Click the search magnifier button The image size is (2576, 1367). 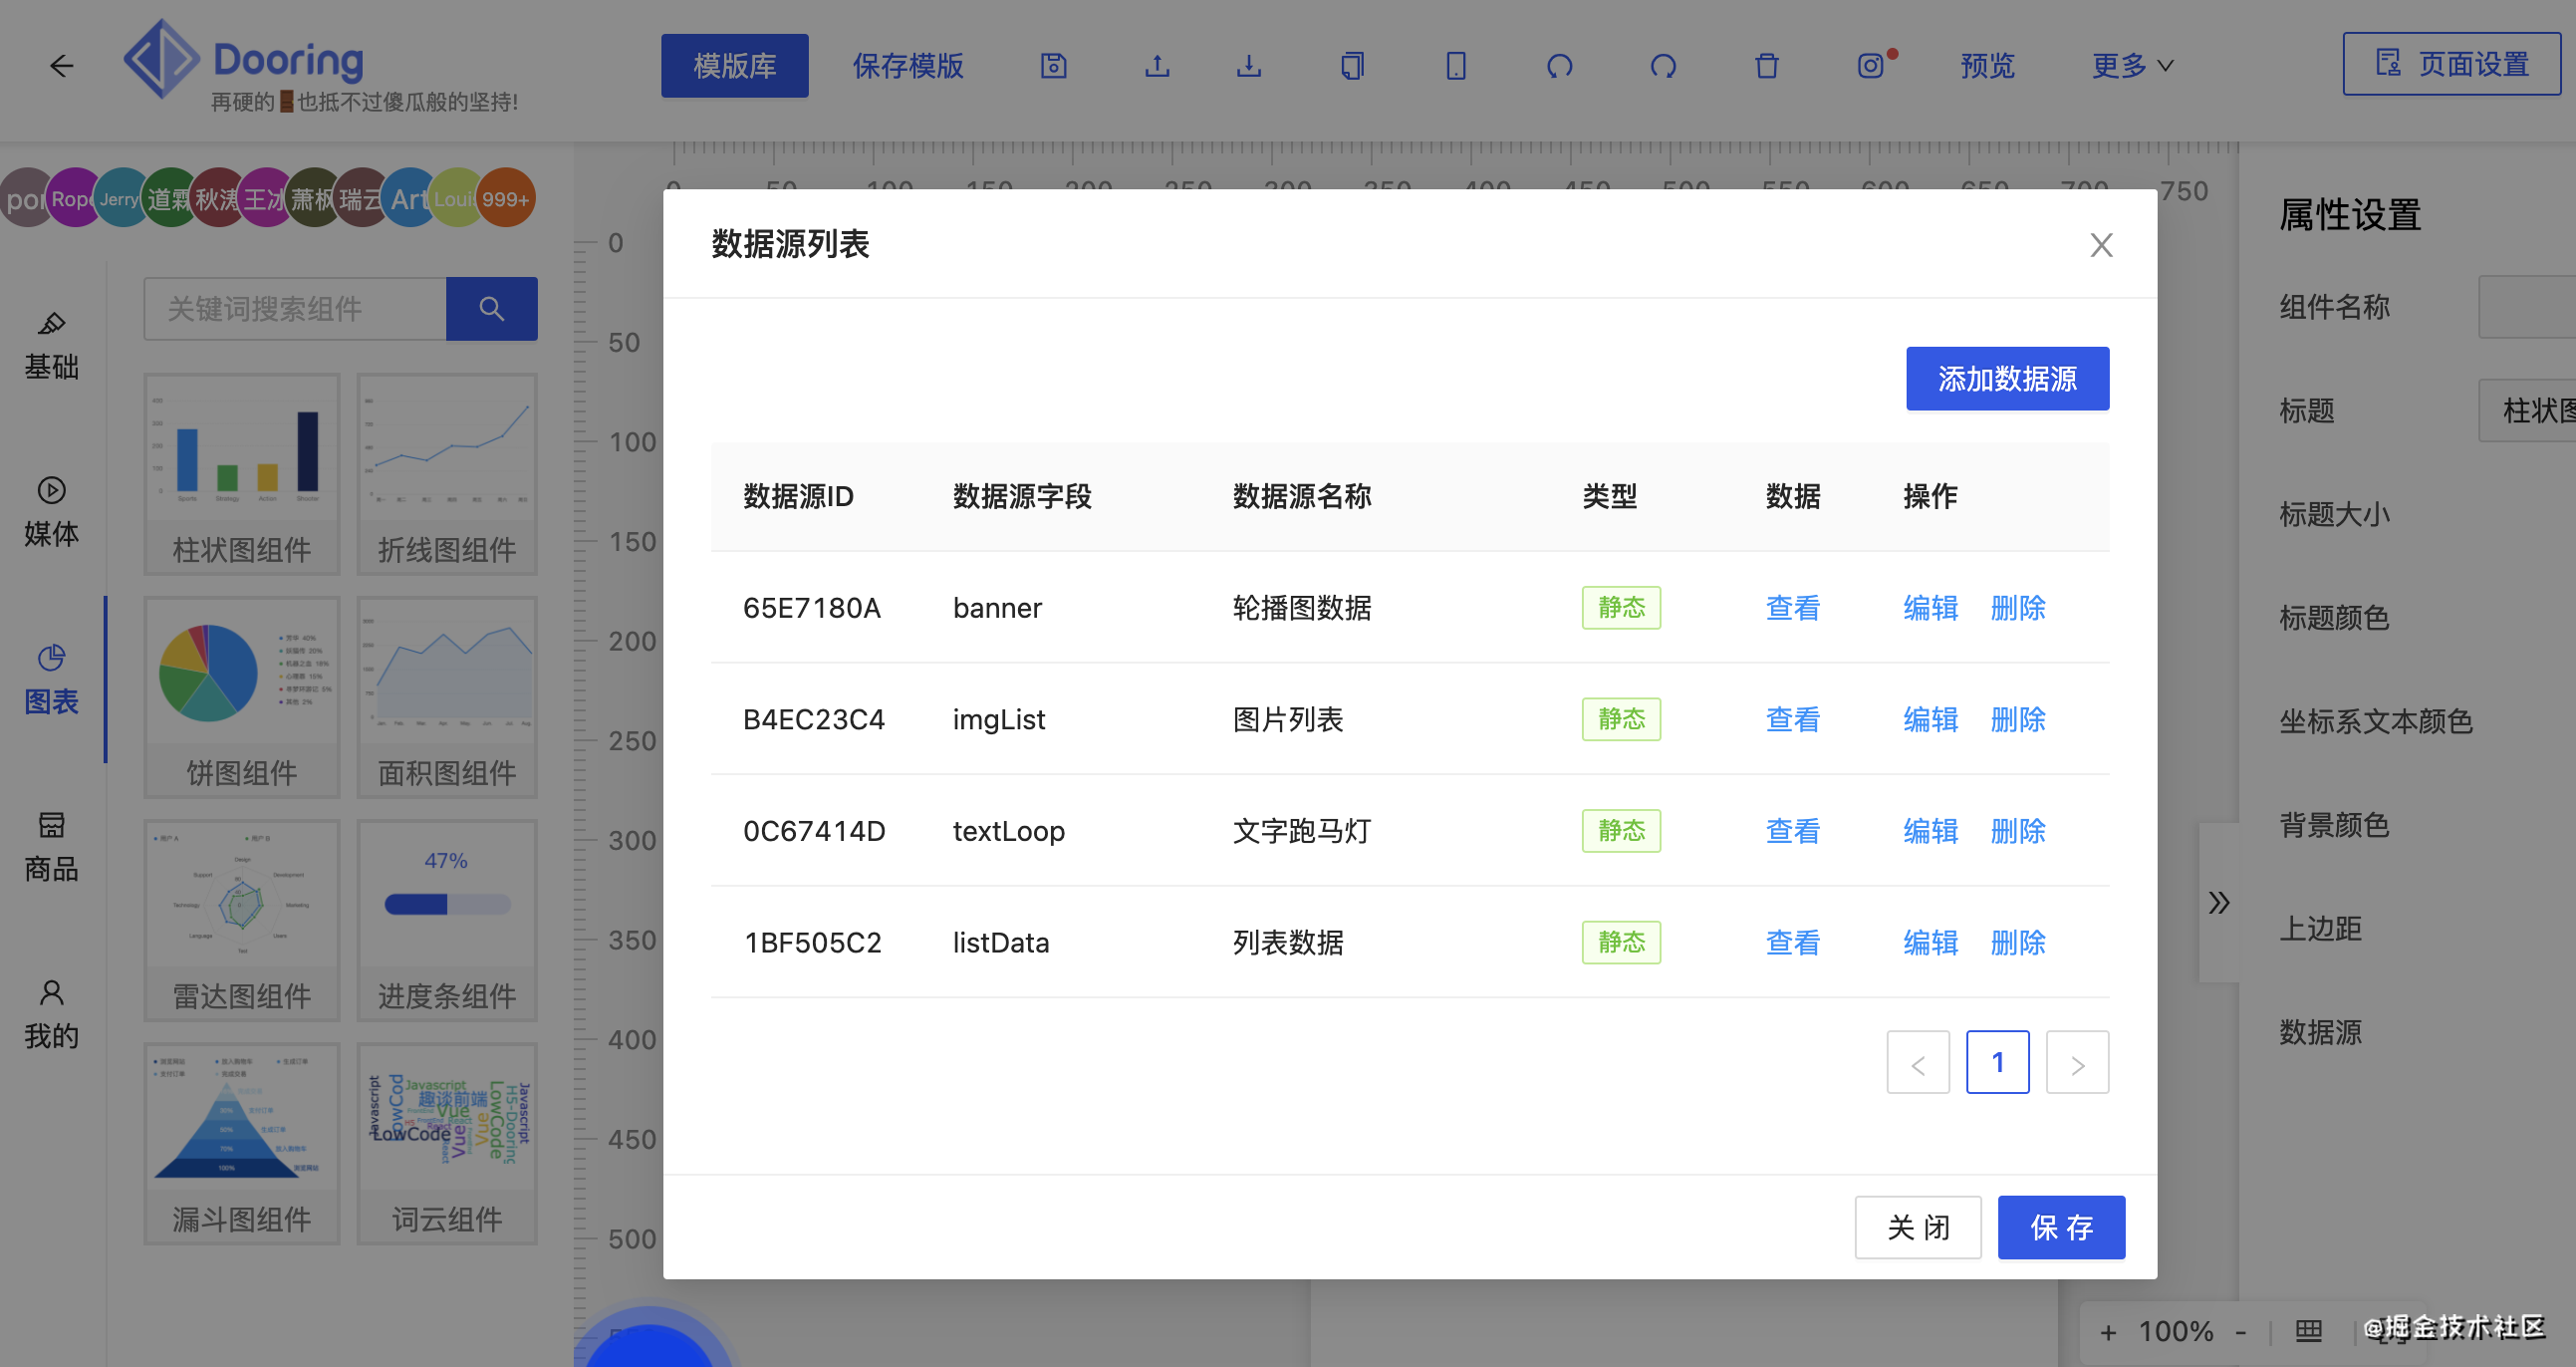pyautogui.click(x=491, y=308)
